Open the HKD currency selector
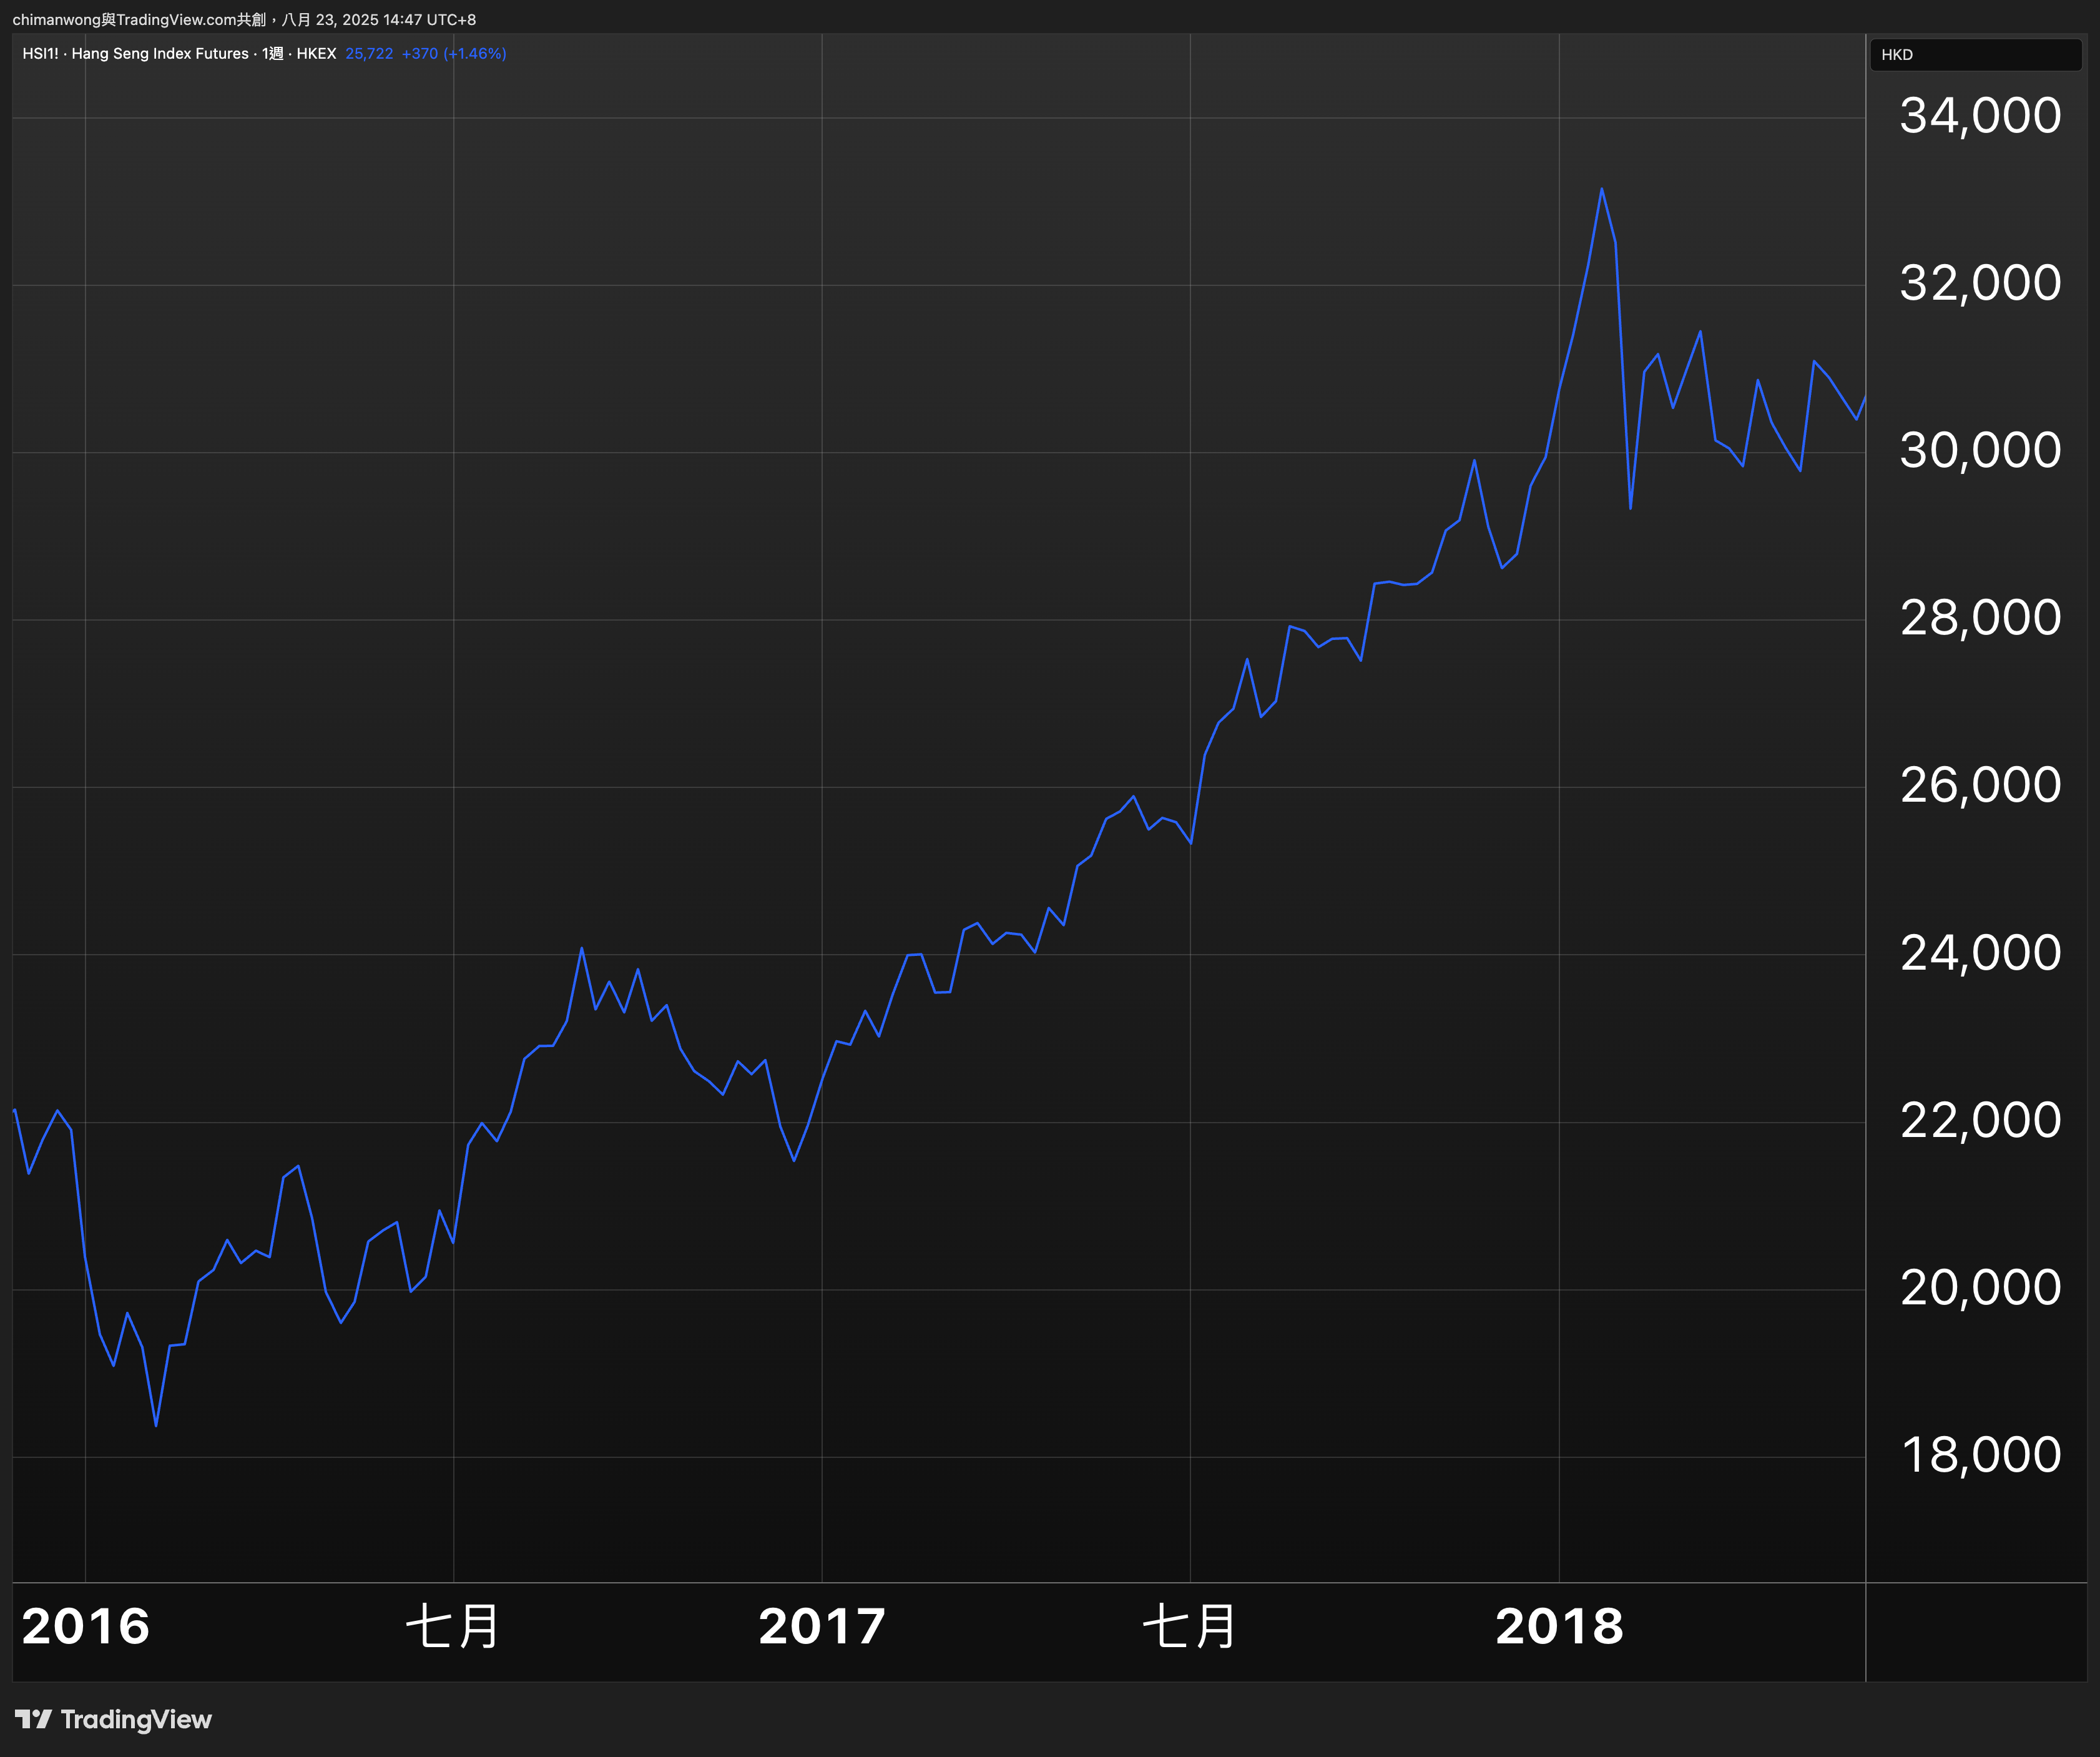 1896,55
